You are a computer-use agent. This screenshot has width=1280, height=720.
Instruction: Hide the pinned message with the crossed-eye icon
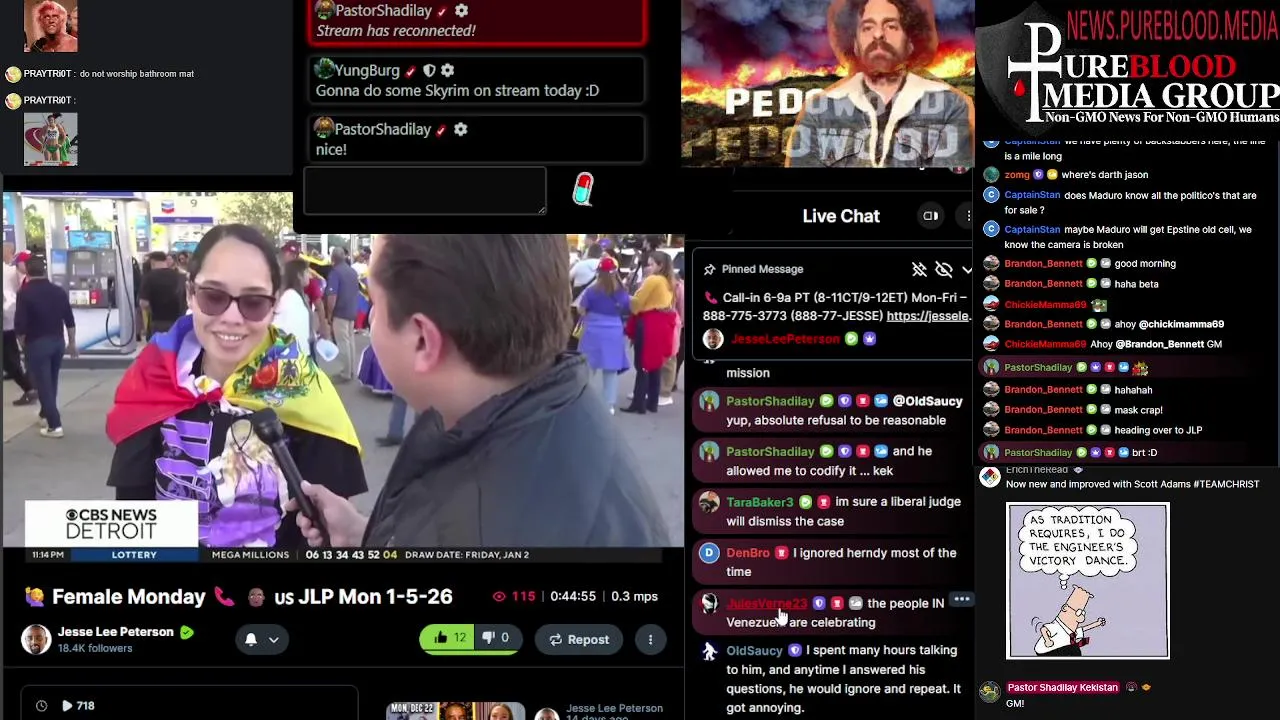(x=943, y=269)
